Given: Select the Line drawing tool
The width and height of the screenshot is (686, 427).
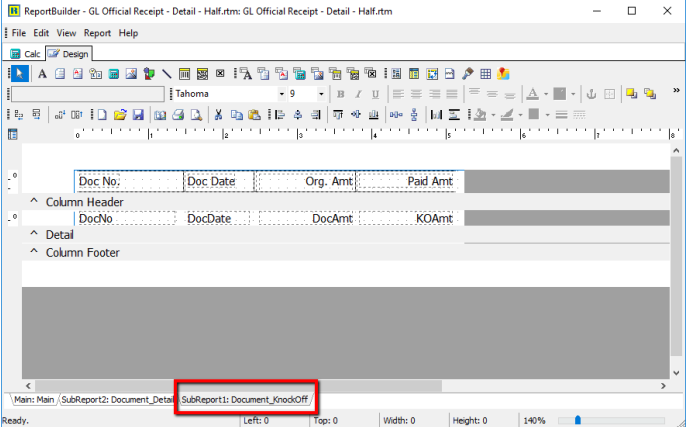Looking at the screenshot, I should coord(166,73).
